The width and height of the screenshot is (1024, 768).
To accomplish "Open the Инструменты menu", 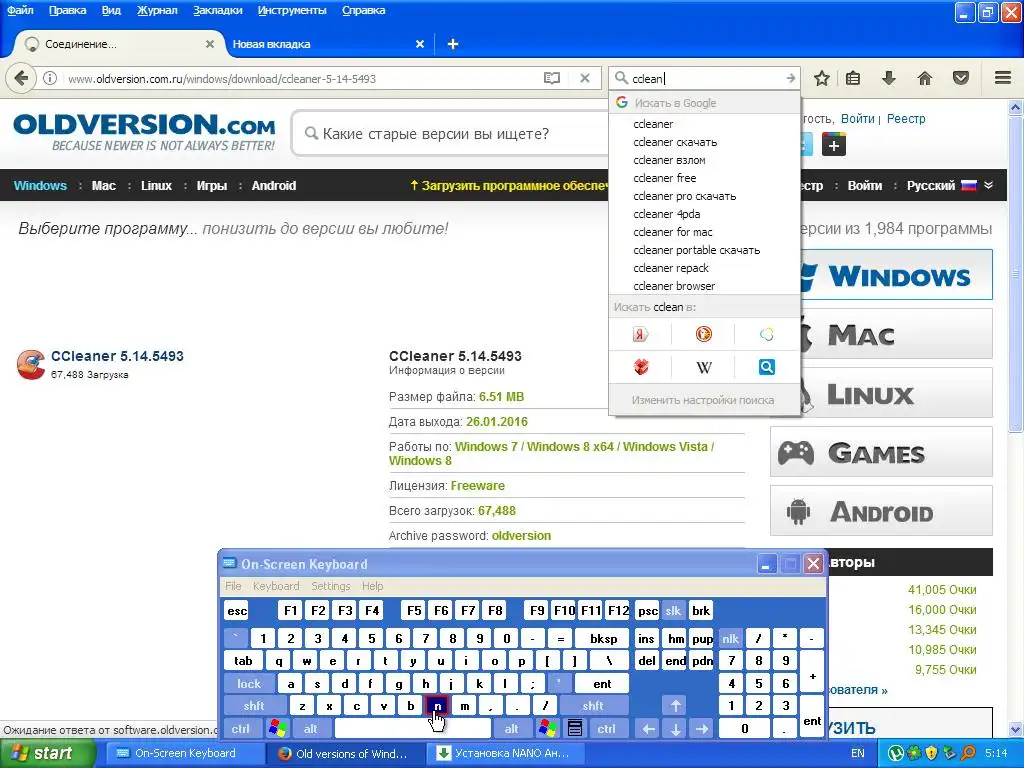I will click(x=292, y=10).
